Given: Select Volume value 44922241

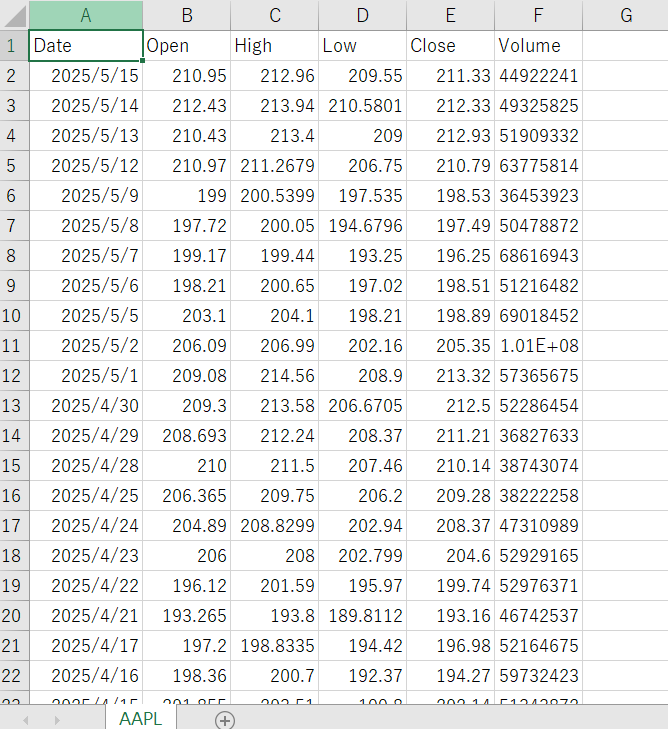Looking at the screenshot, I should pos(538,75).
